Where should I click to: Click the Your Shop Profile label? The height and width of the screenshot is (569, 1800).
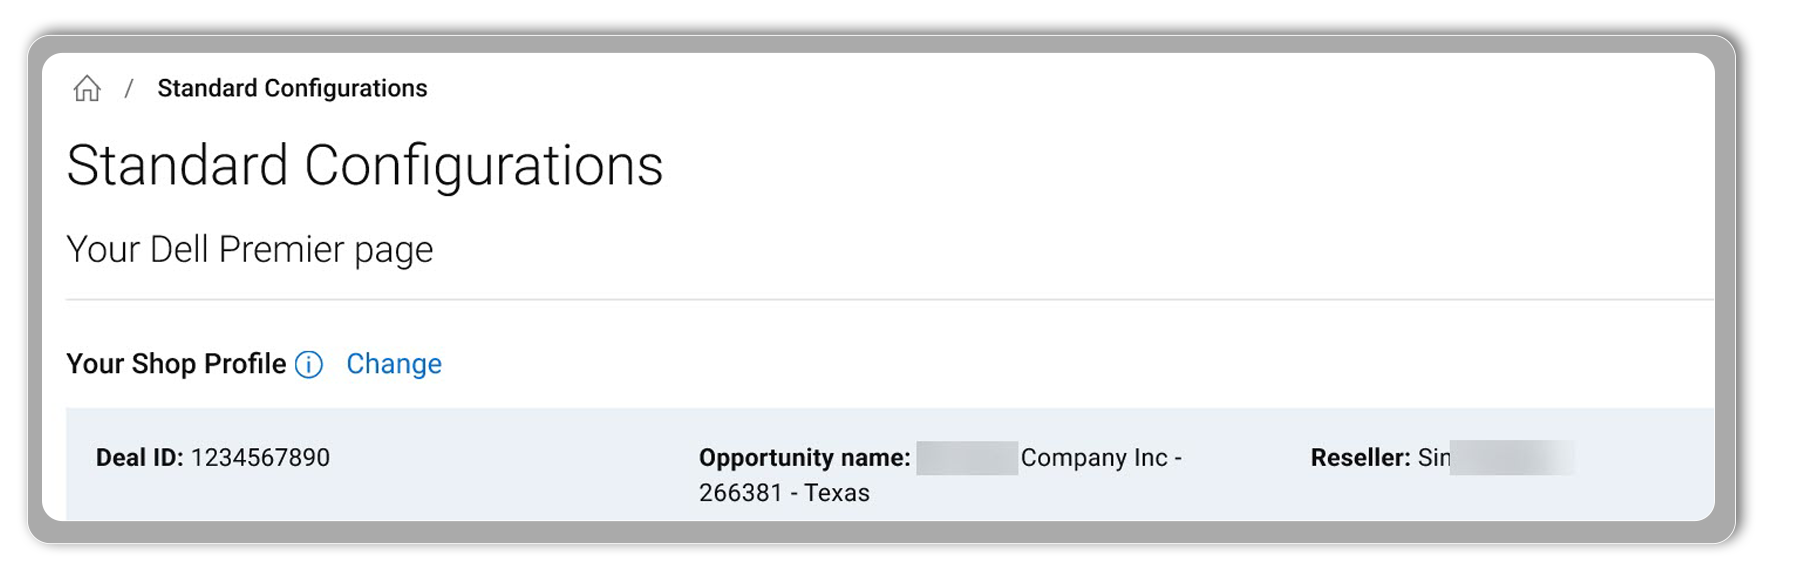click(176, 364)
